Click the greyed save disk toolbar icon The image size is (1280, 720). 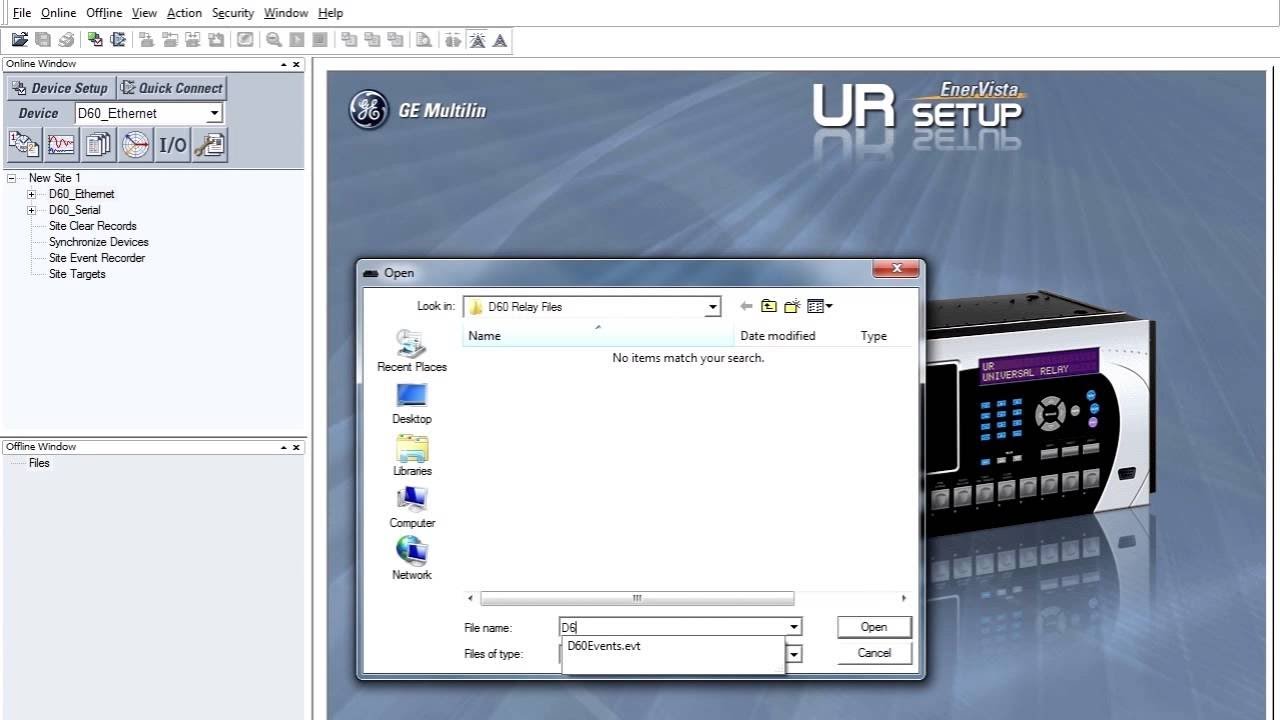[43, 40]
